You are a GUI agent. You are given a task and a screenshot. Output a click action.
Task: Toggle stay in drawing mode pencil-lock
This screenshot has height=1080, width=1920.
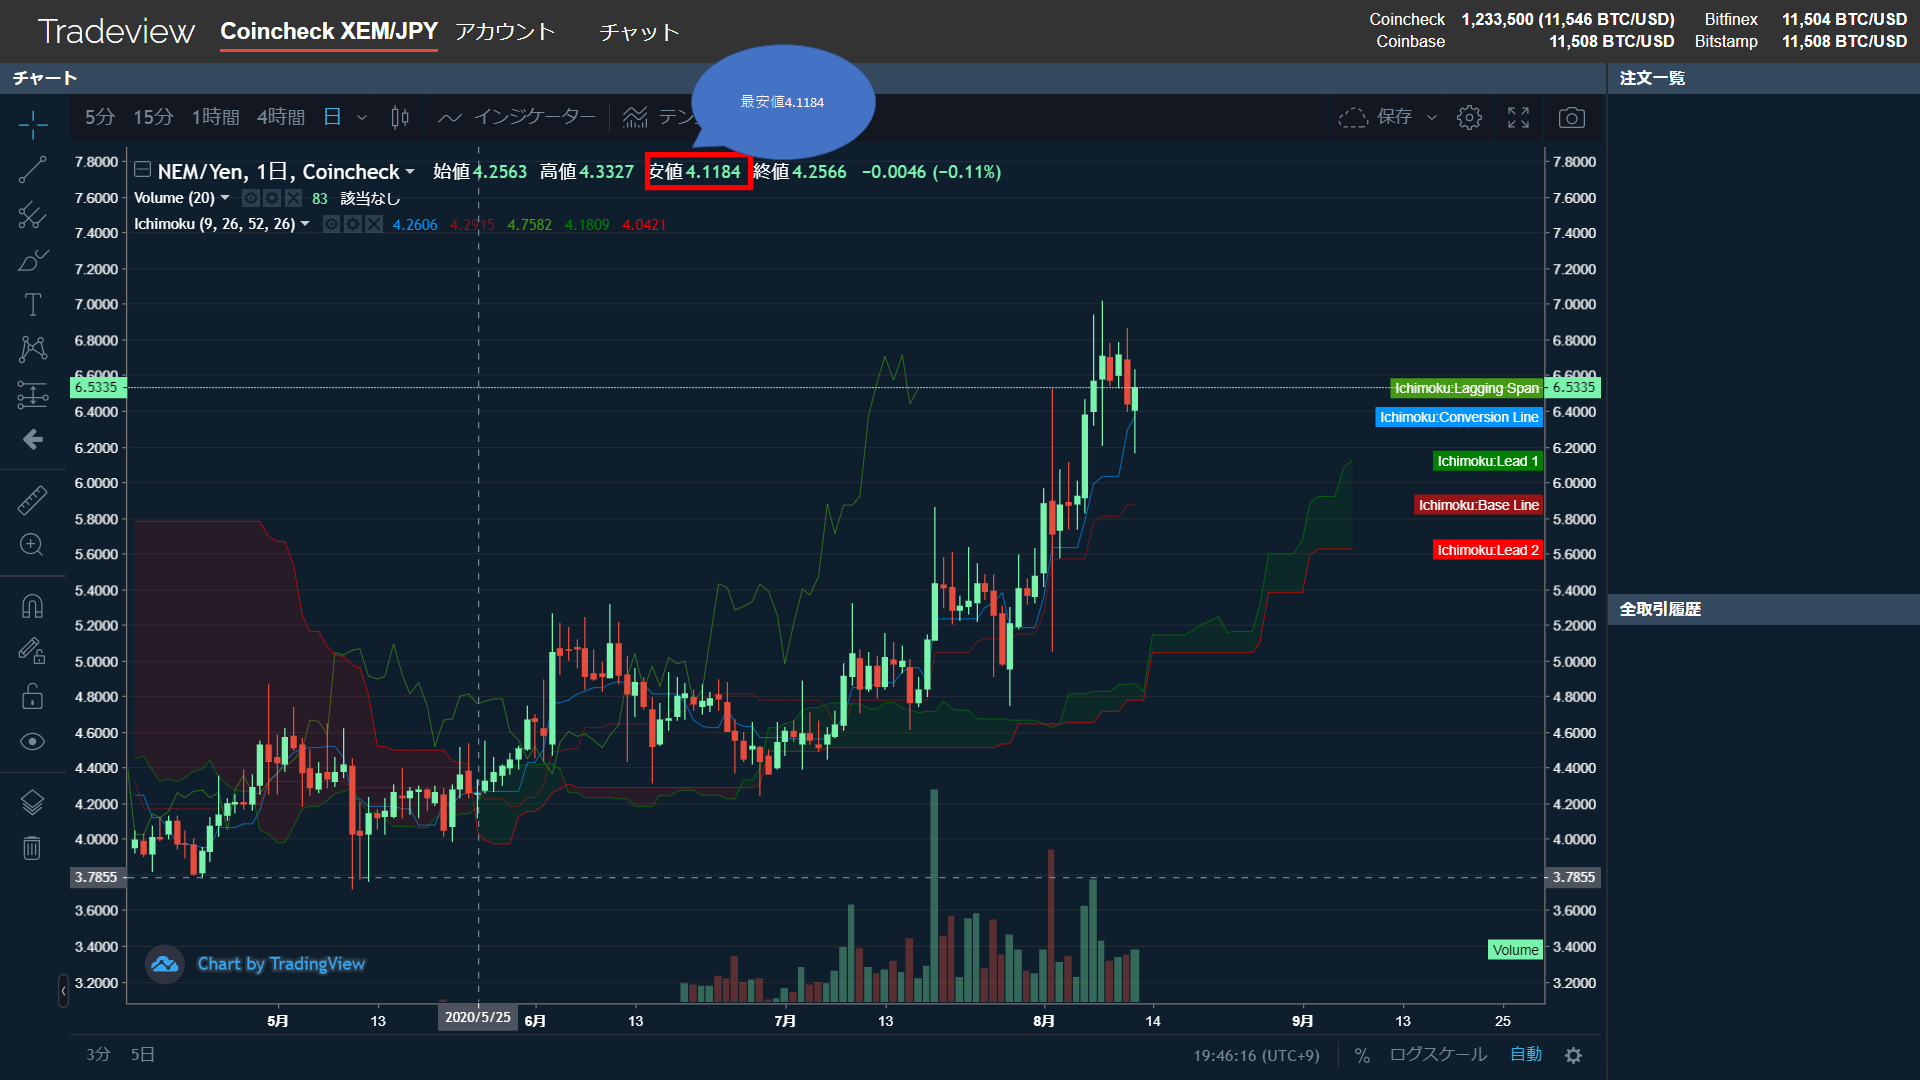pyautogui.click(x=33, y=651)
